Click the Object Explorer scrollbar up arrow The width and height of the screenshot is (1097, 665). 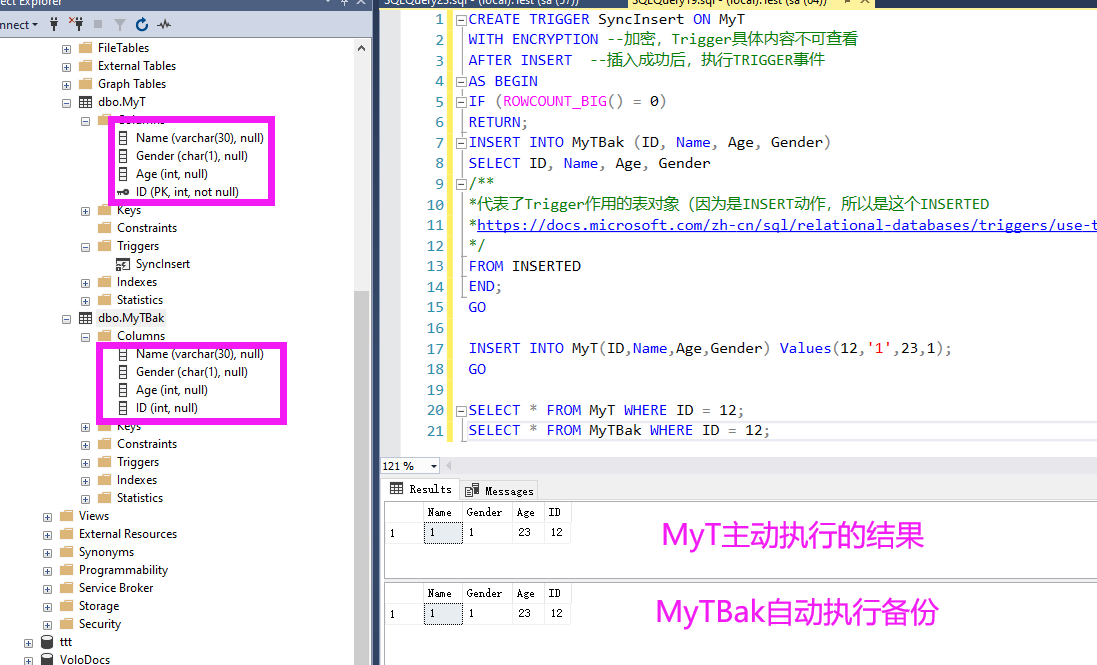tap(361, 48)
